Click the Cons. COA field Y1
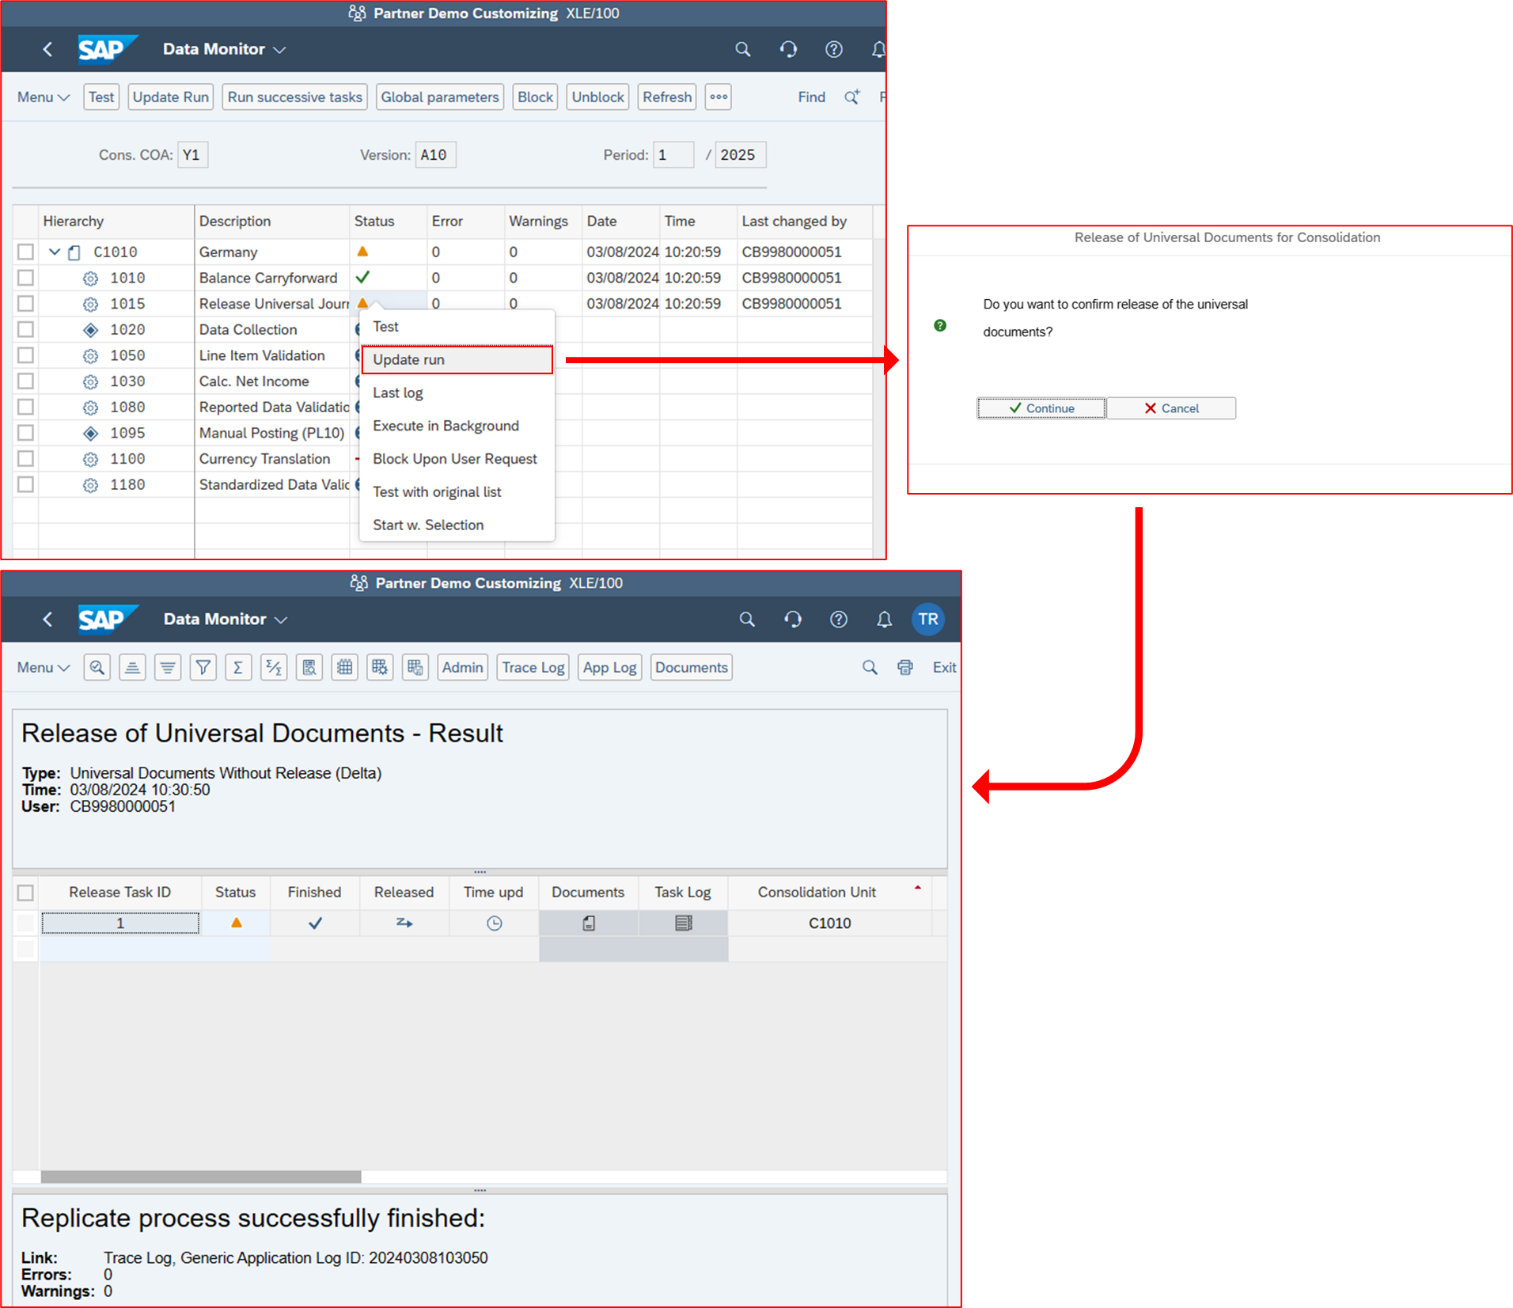Viewport: 1513px width, 1308px height. tap(192, 155)
